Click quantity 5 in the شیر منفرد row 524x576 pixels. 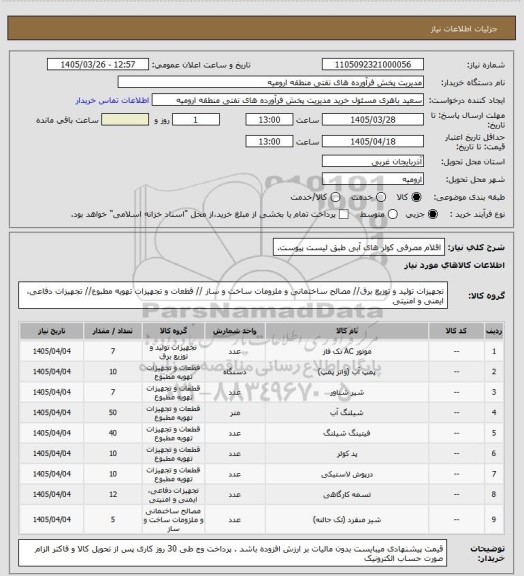coord(113,519)
